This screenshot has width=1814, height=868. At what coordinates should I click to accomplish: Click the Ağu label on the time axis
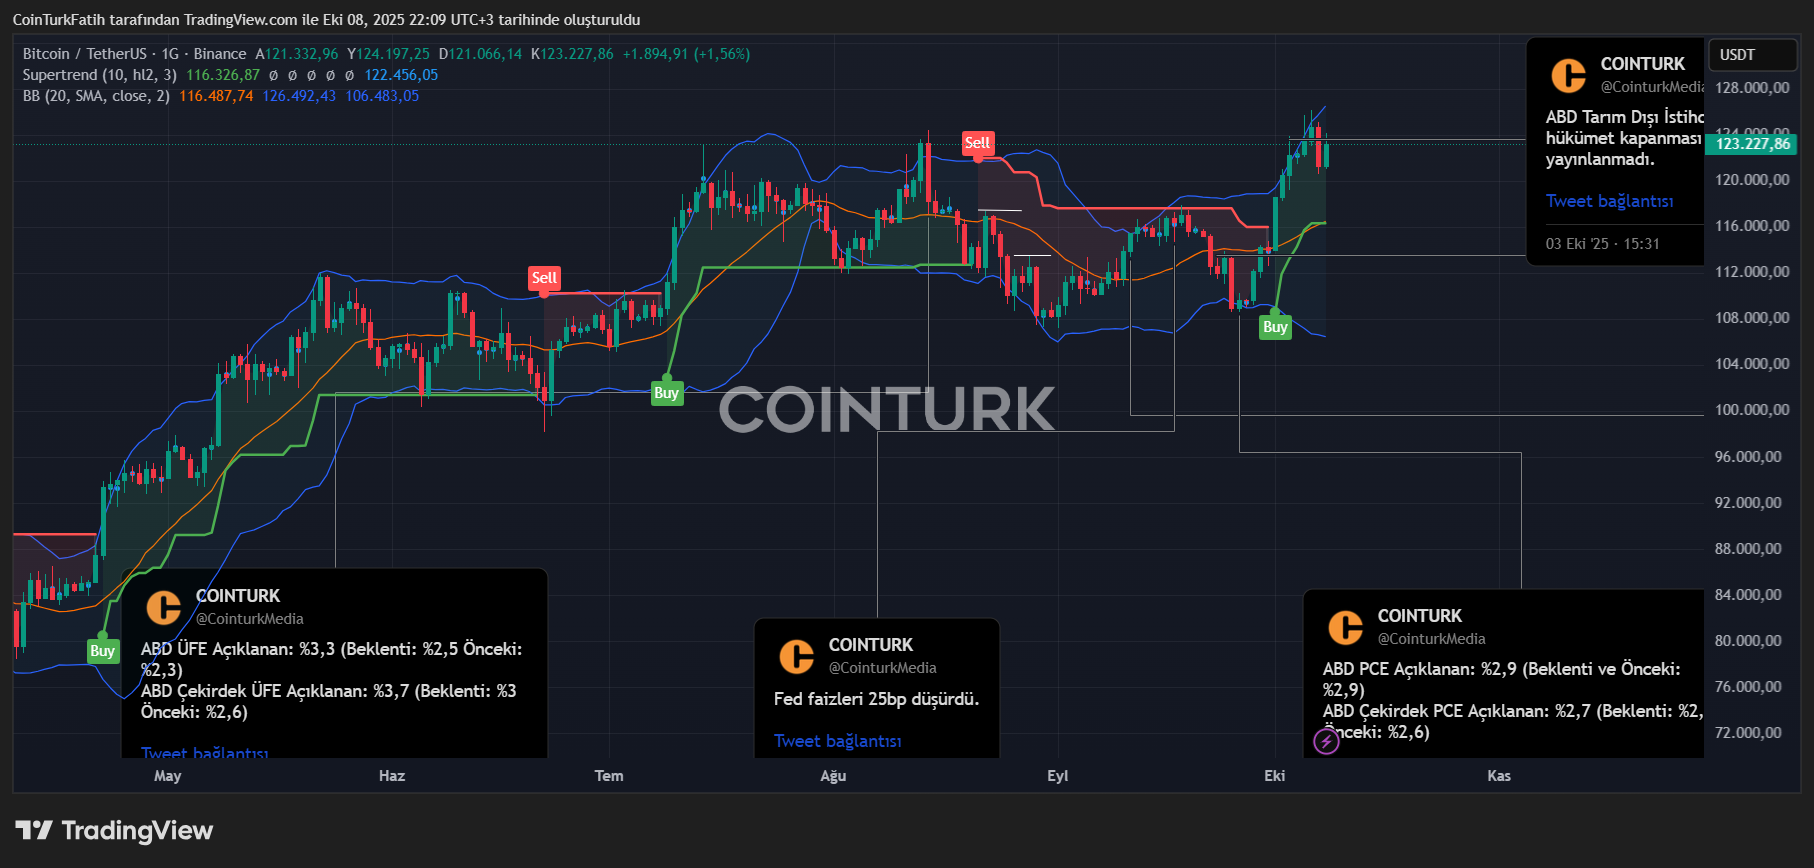click(x=833, y=776)
